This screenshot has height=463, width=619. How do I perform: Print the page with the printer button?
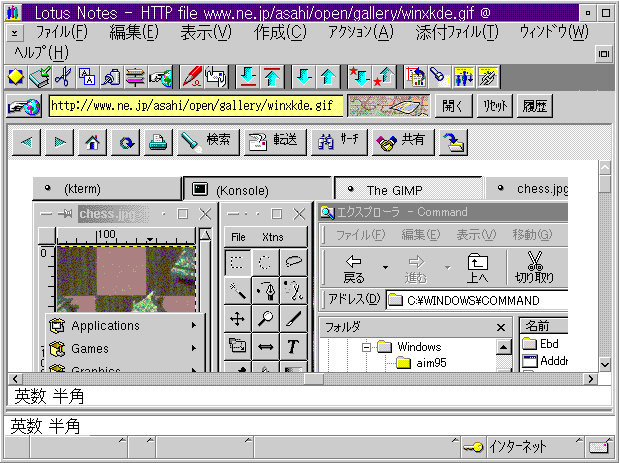(x=158, y=142)
